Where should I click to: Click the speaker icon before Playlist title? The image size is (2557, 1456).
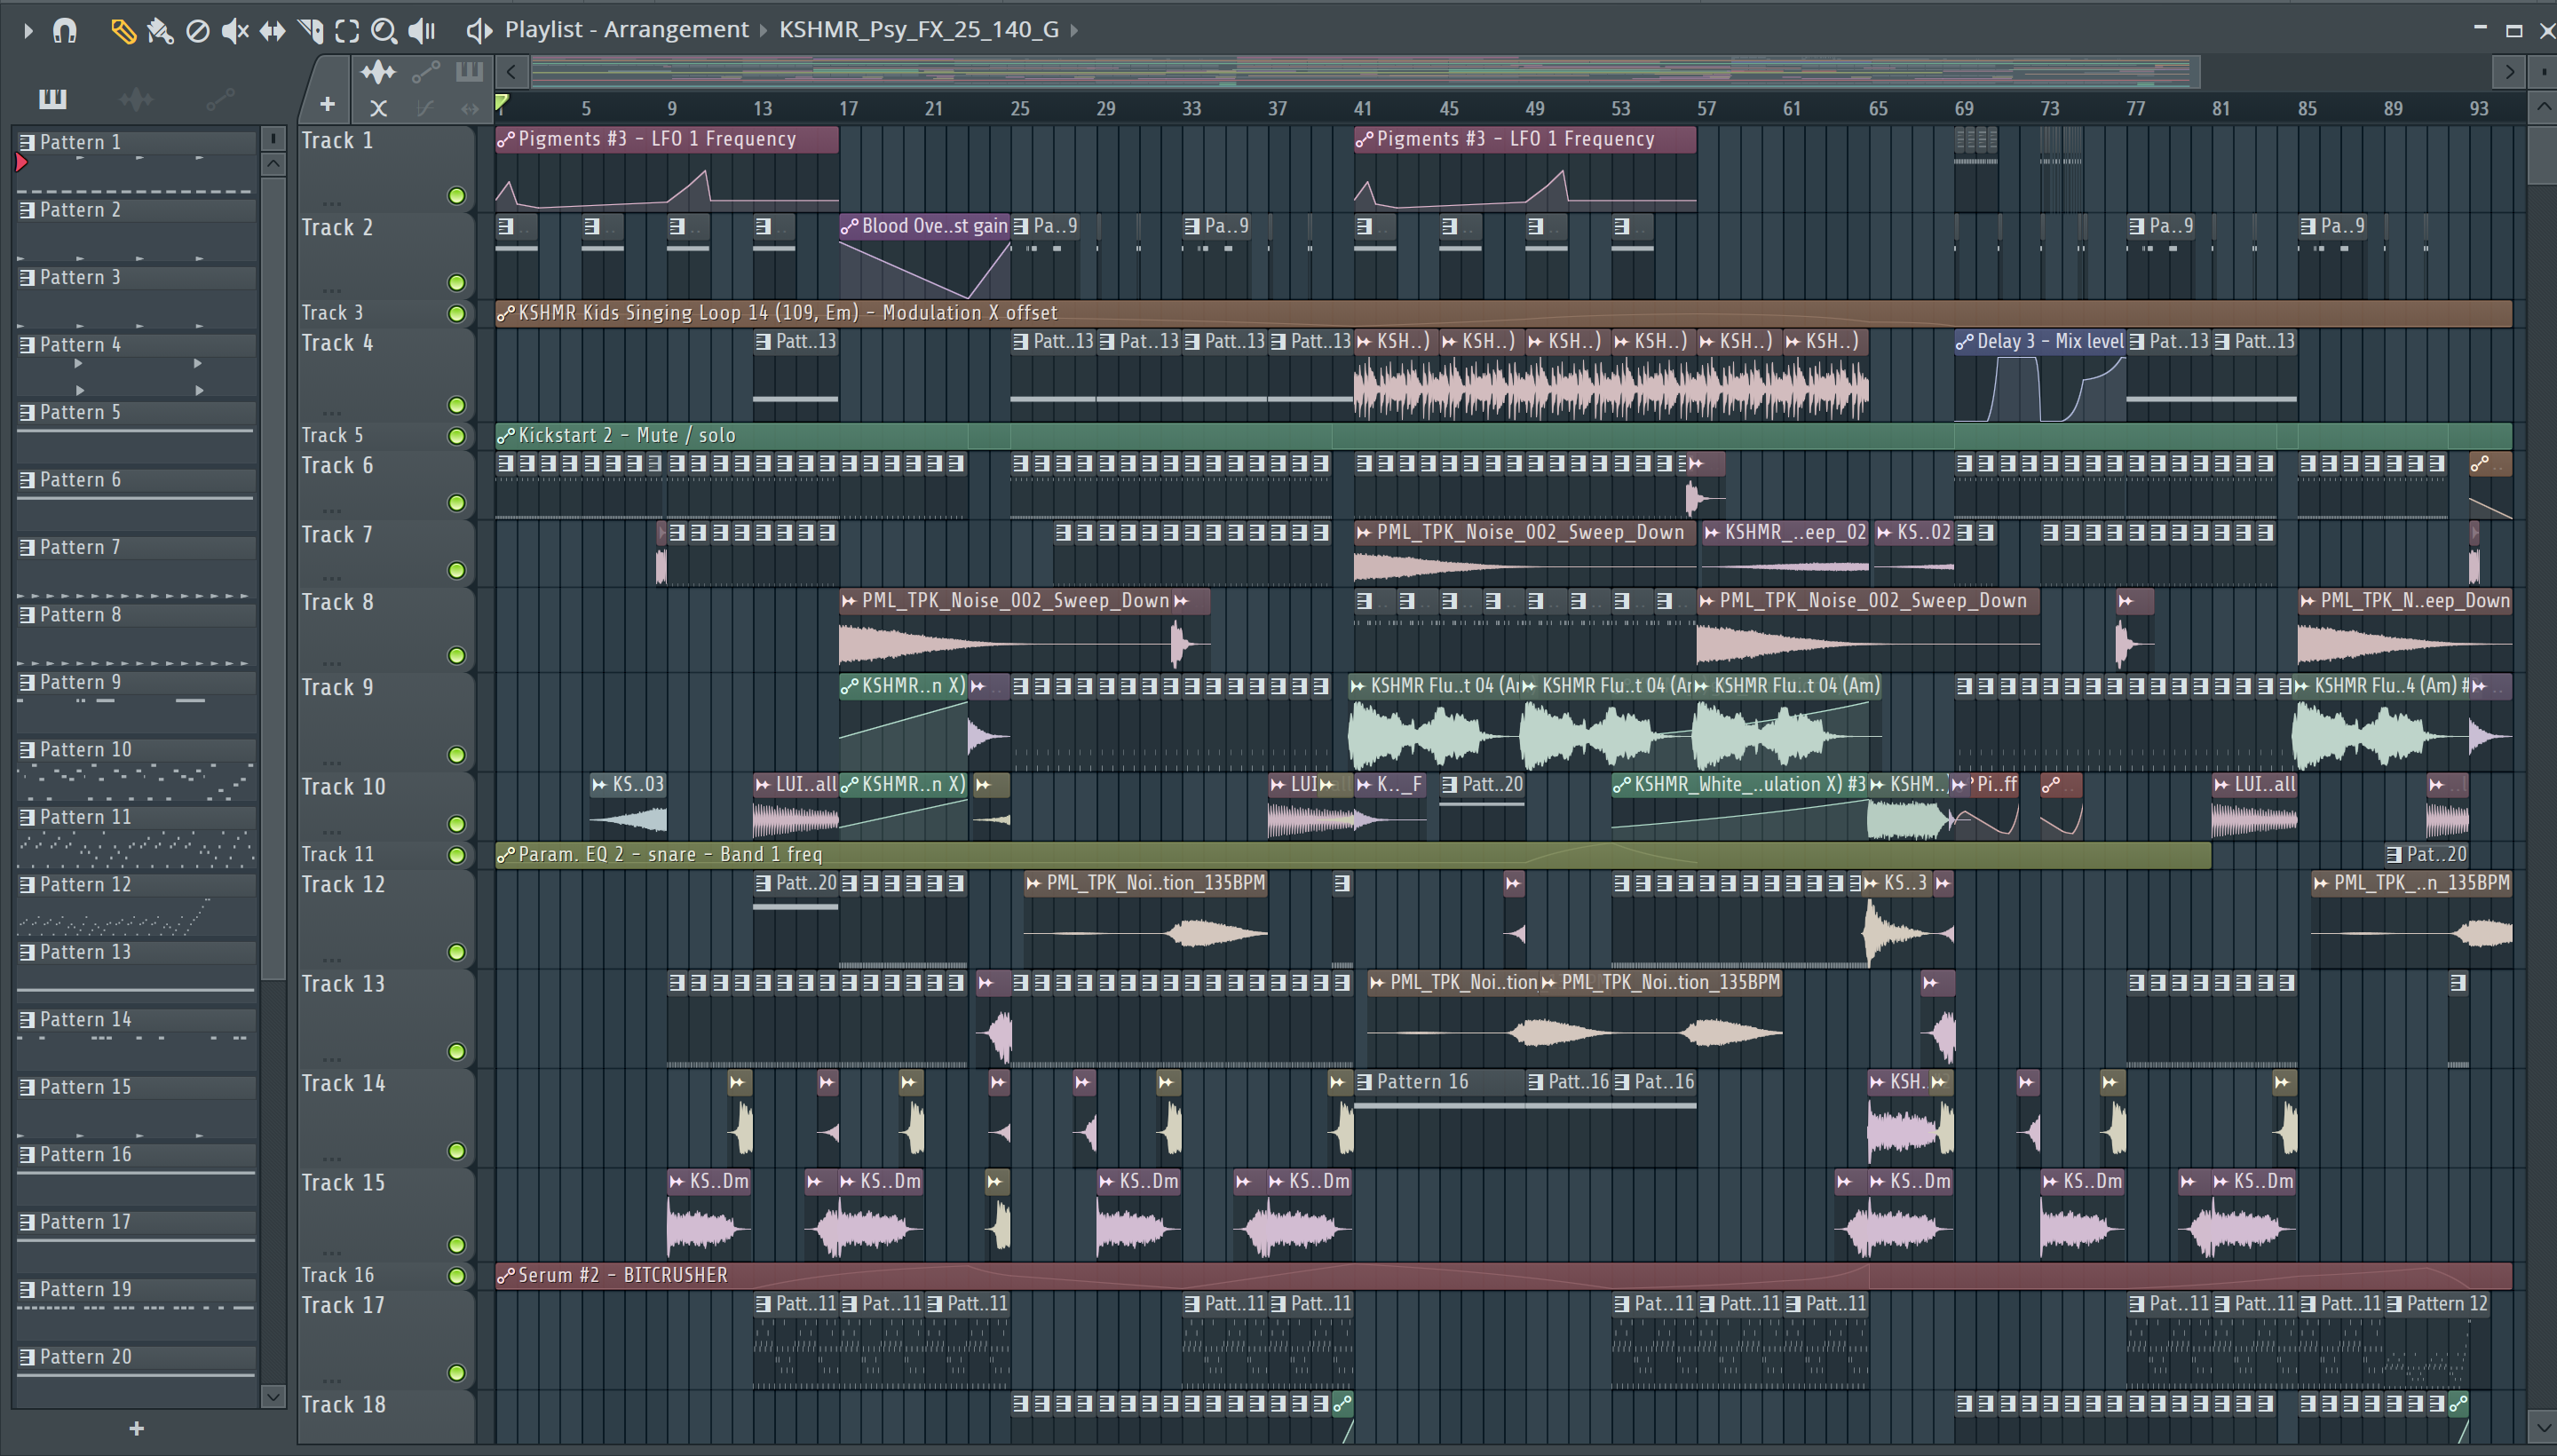479,31
